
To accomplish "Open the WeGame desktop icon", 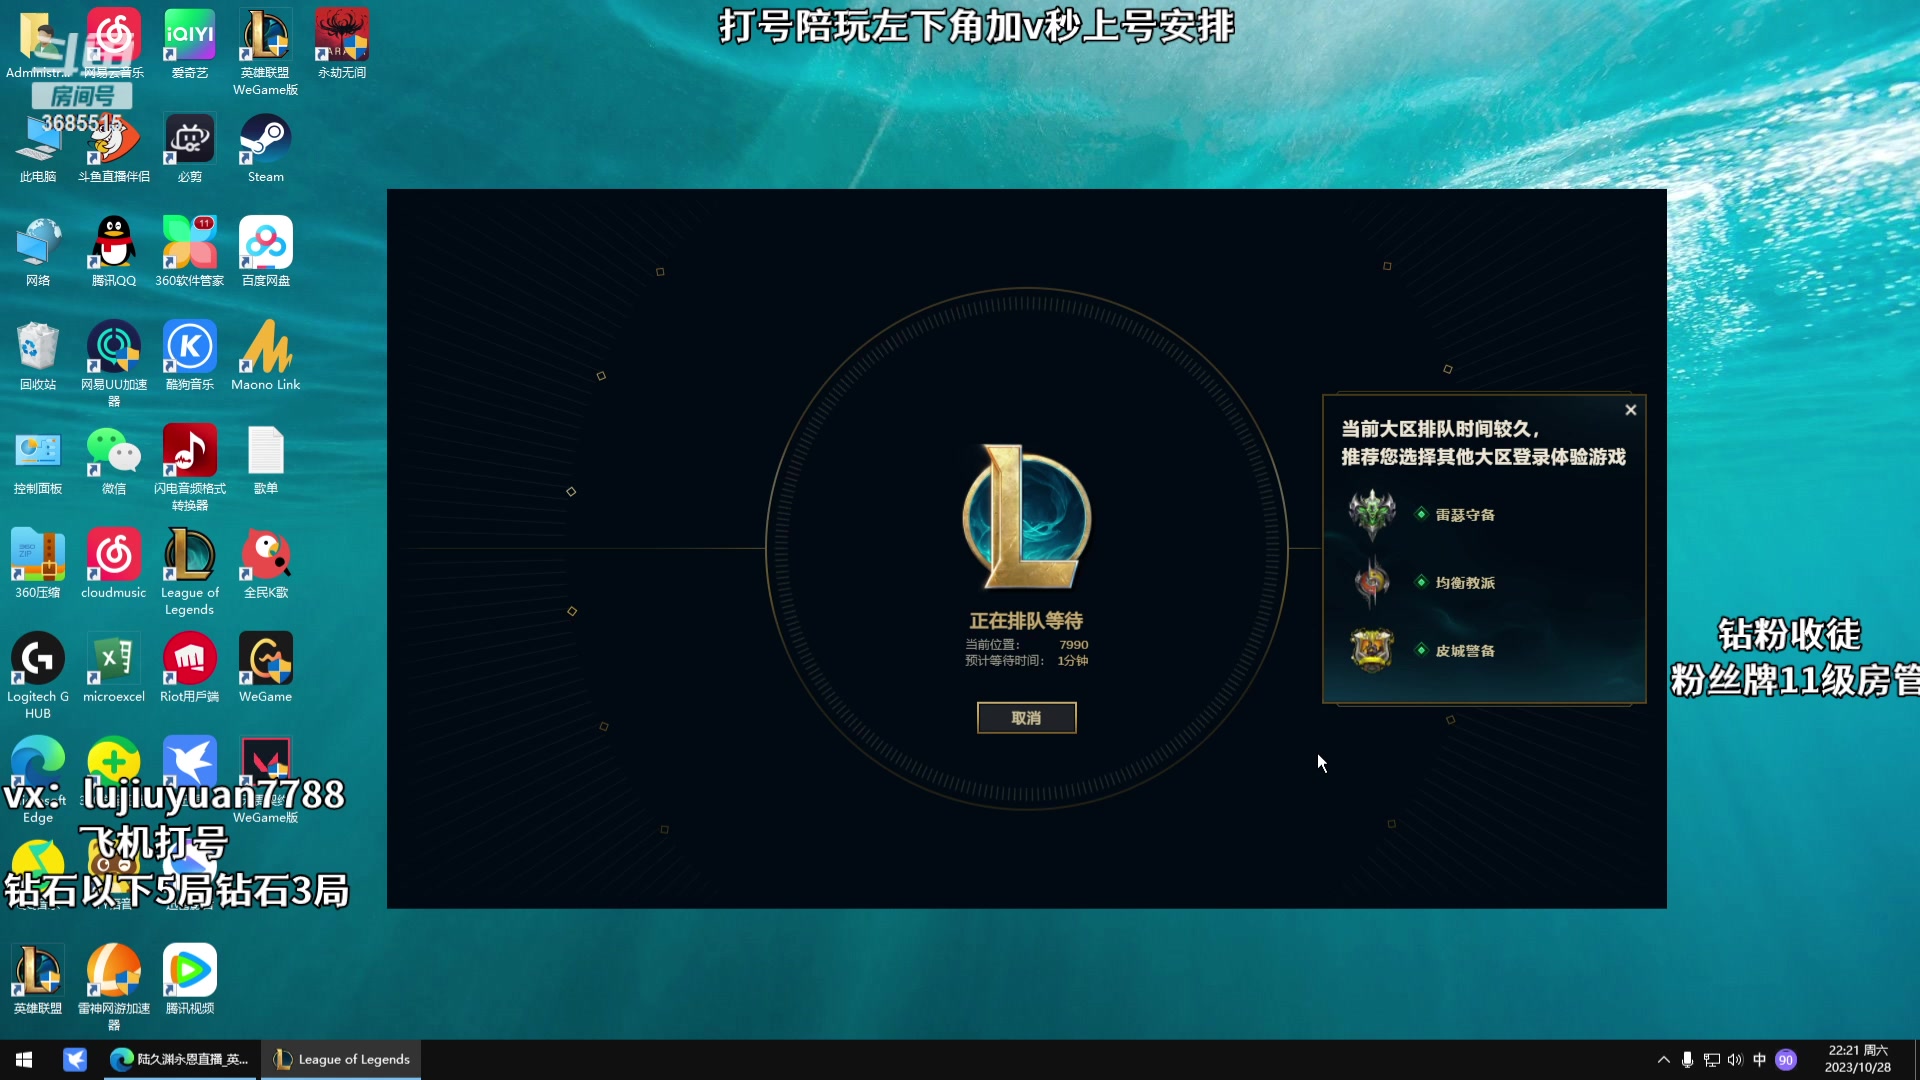I will point(265,669).
